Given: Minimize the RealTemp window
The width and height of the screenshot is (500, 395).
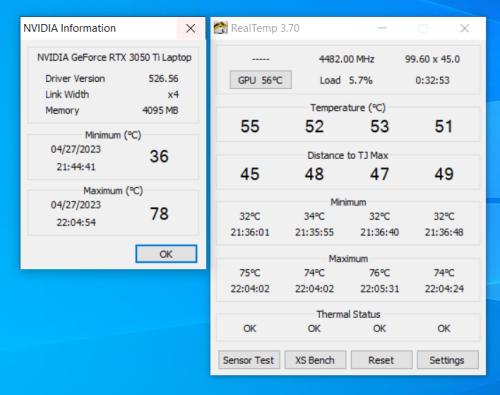Looking at the screenshot, I should 382,28.
